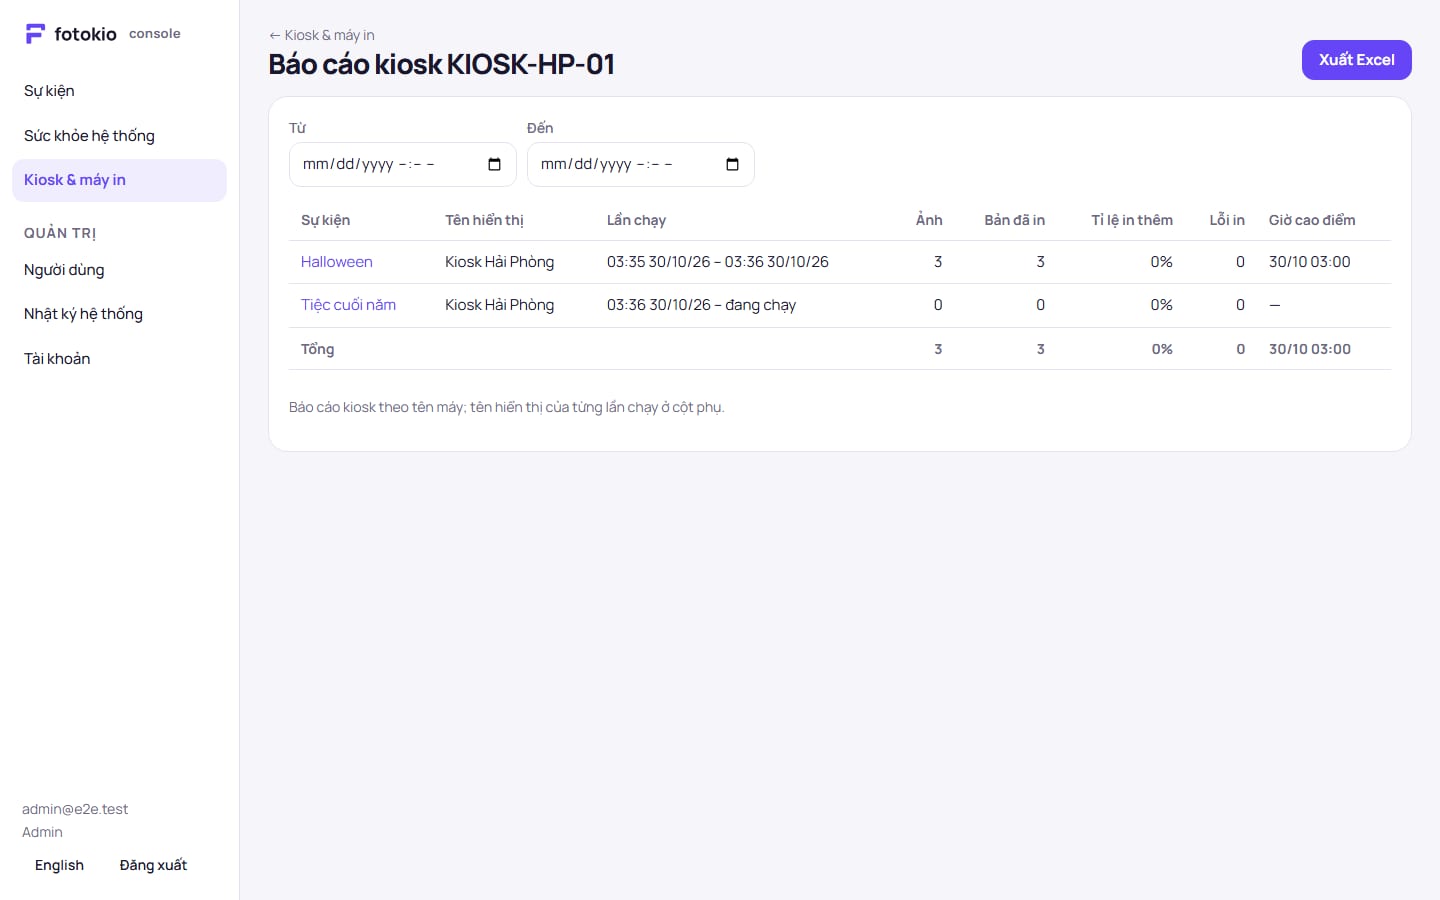This screenshot has width=1440, height=900.
Task: Open Người dùng admin page
Action: 119,270
